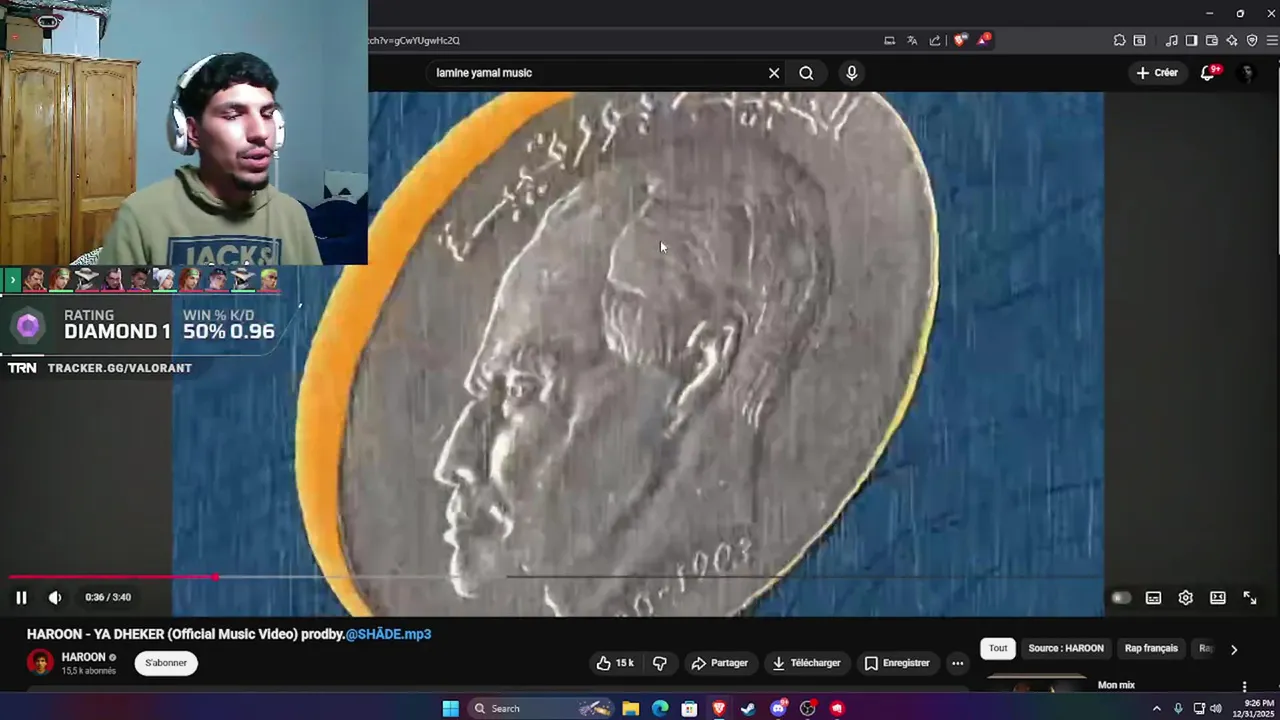Save video with Enregistrer button
Screen dimensions: 1280x720
tap(897, 663)
